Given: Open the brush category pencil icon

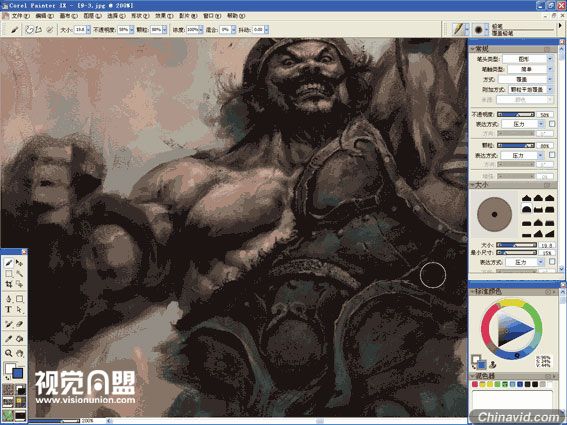Looking at the screenshot, I should point(459,29).
